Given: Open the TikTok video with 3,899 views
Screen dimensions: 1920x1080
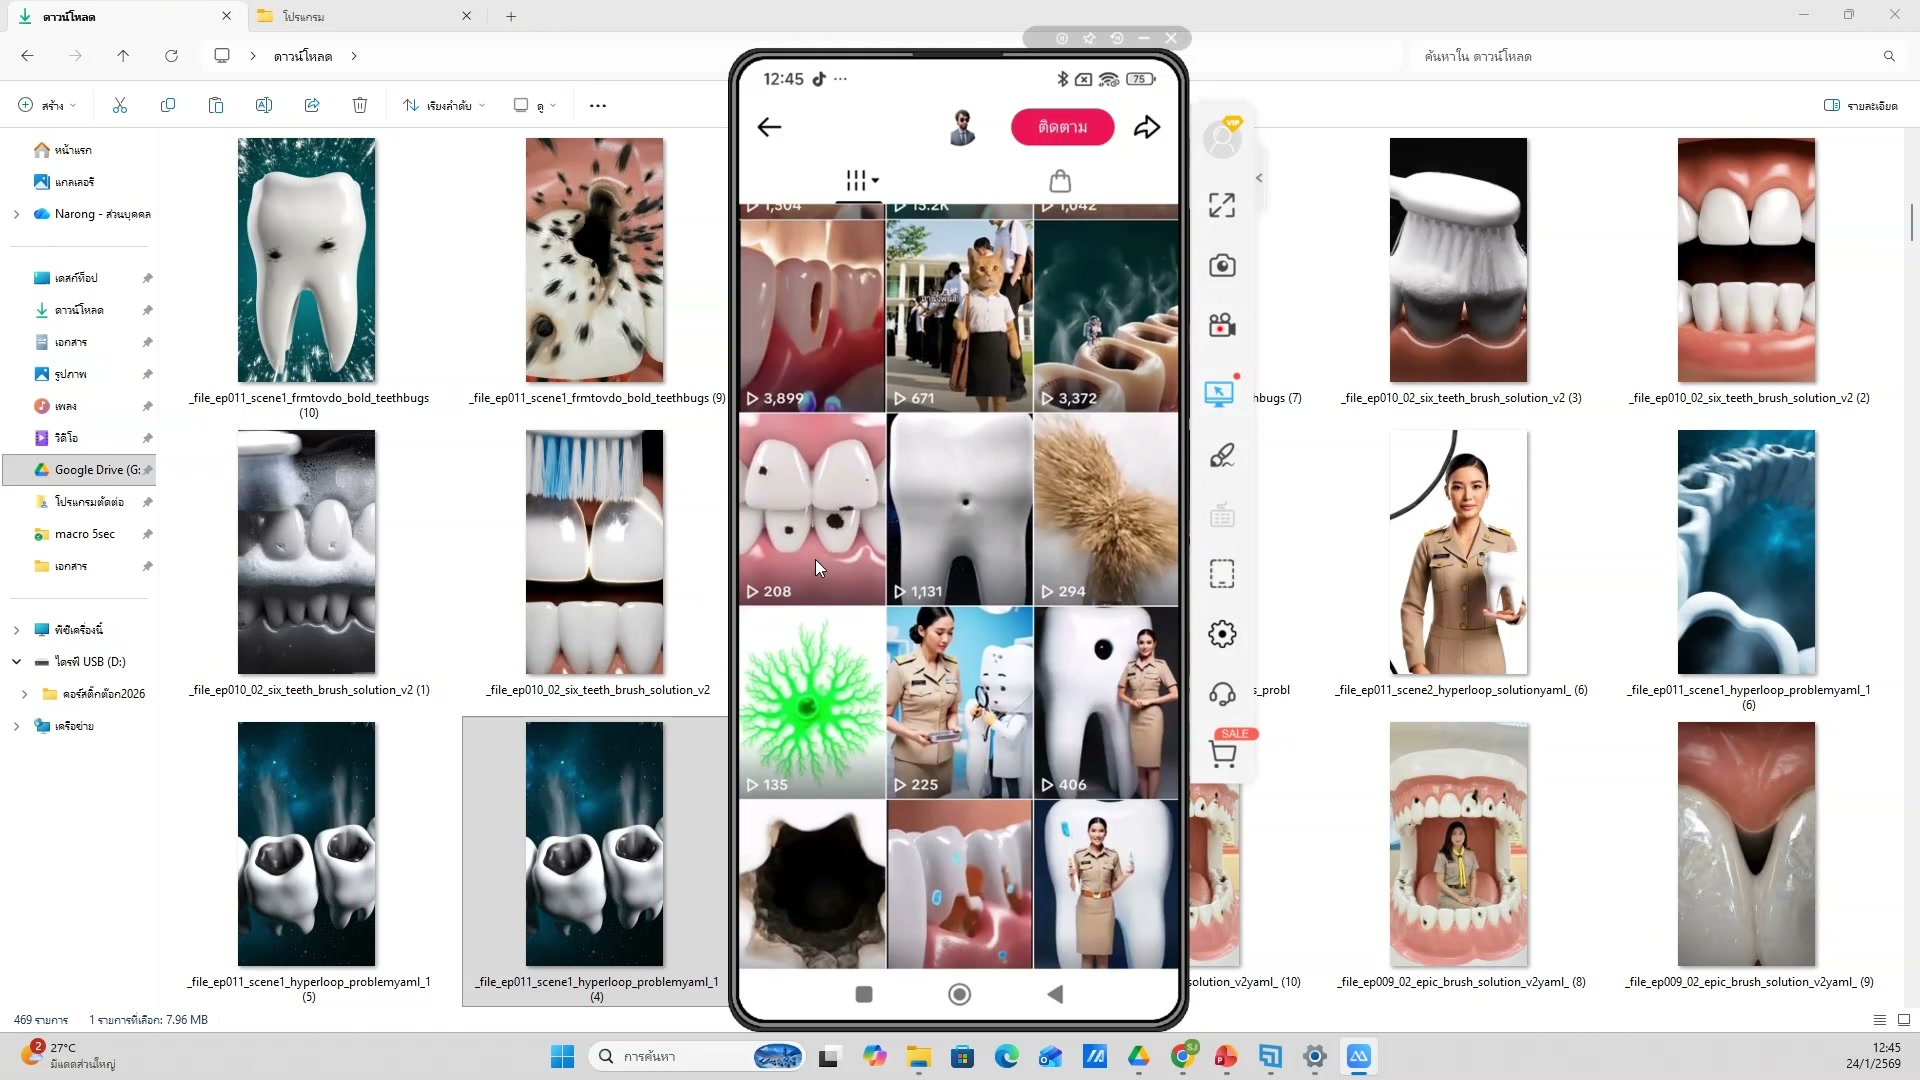Looking at the screenshot, I should 812,315.
